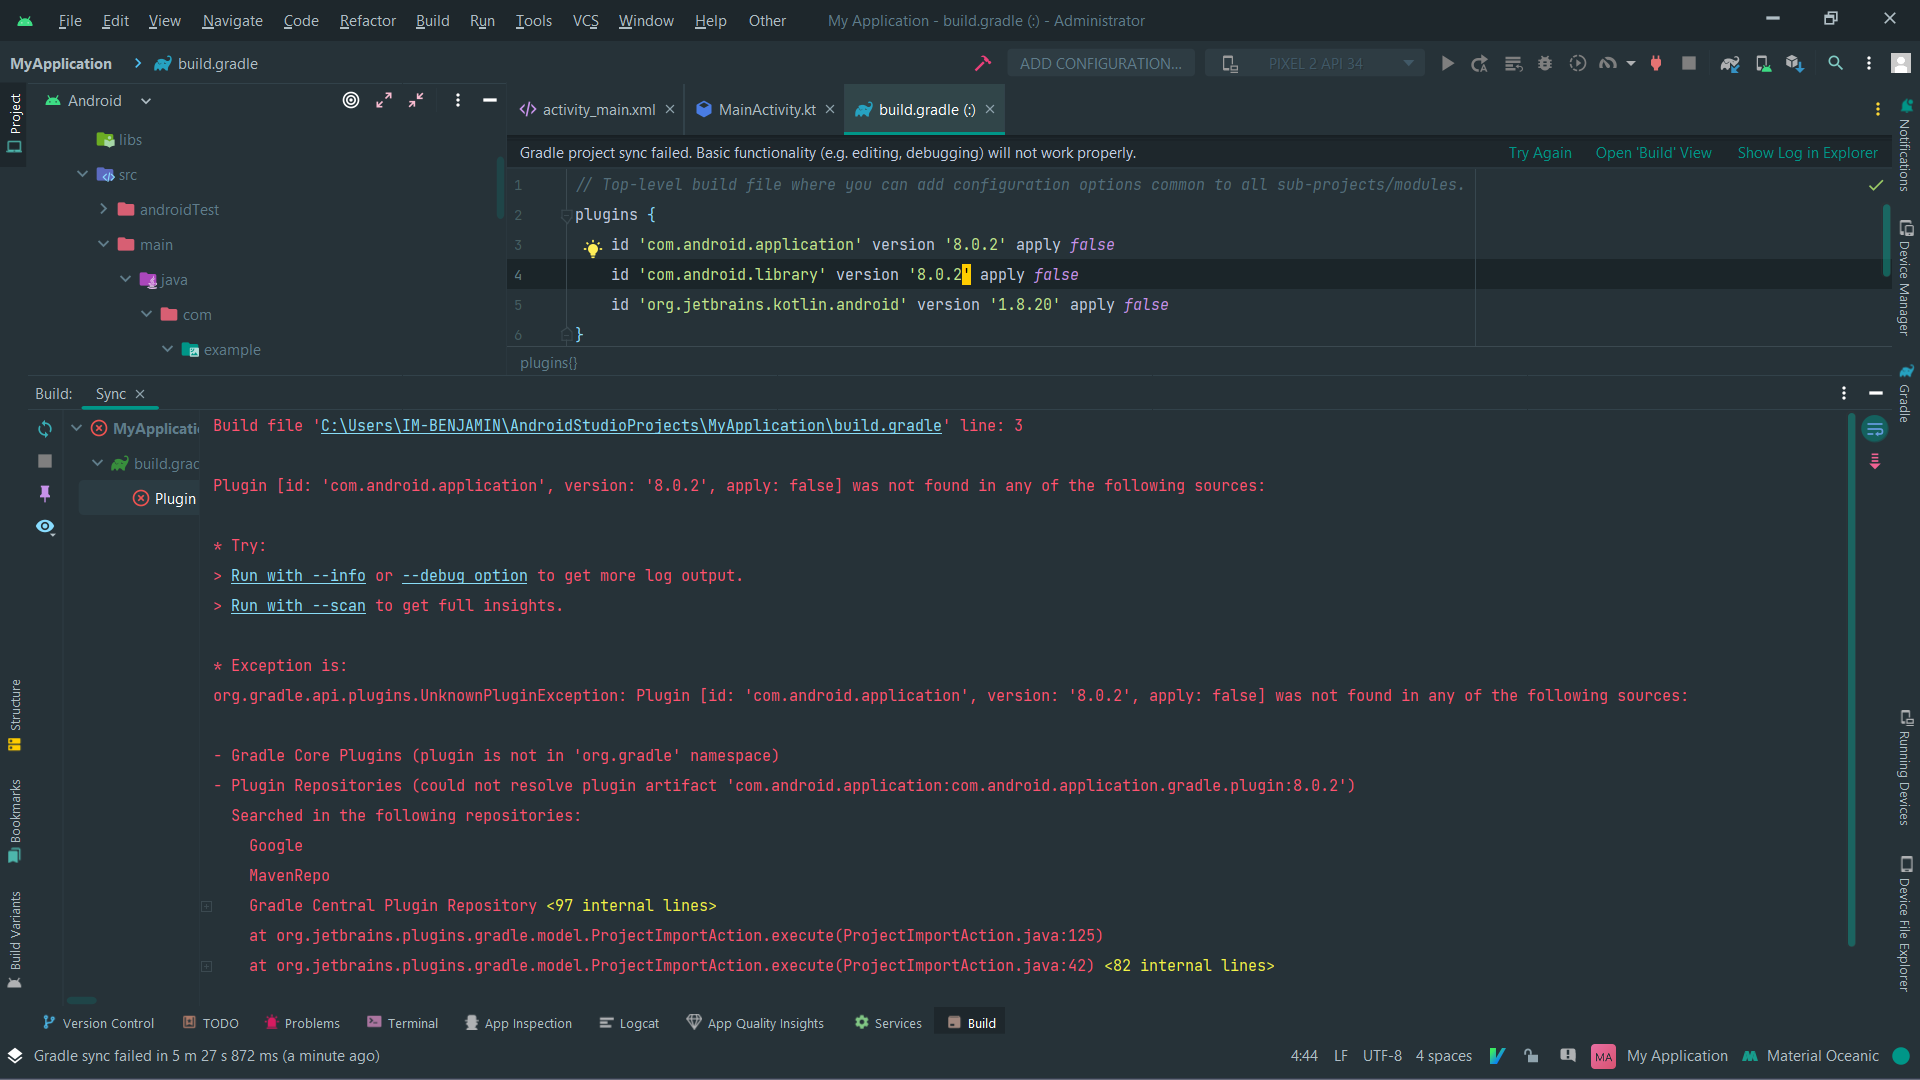This screenshot has width=1920, height=1080.
Task: Collapse the main folder
Action: (103, 244)
